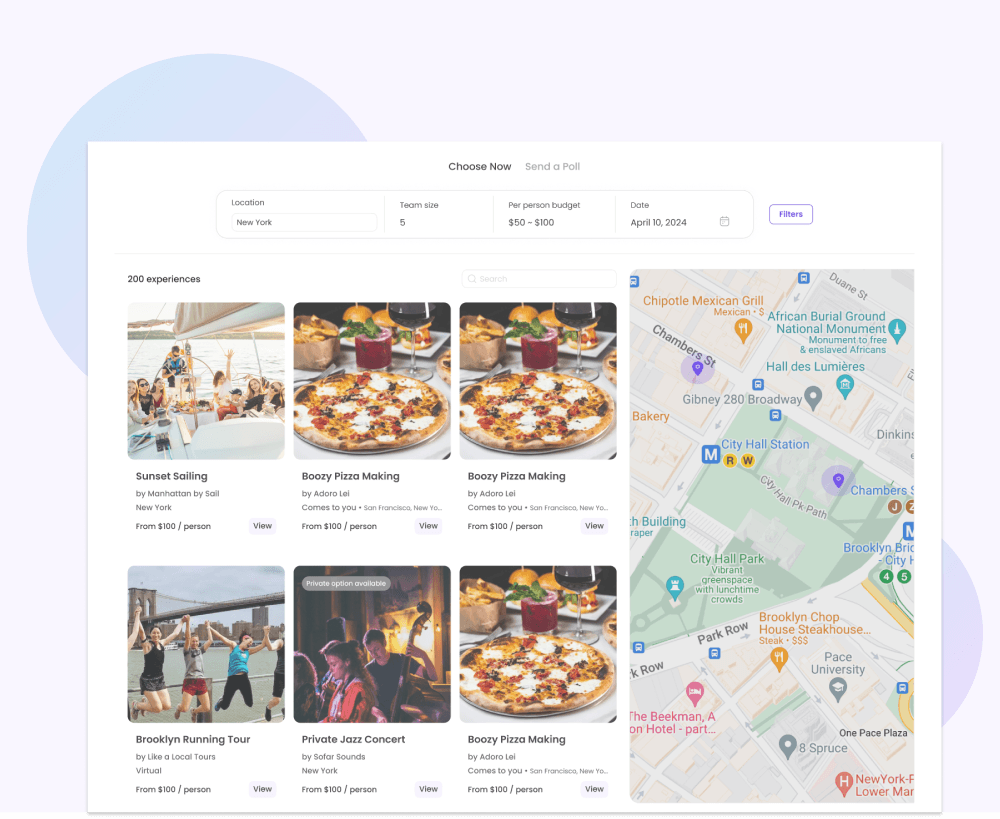Screen dimensions: 1000x819
Task: Select the Chipotle Mexican Grill restaurant pin
Action: (x=743, y=330)
